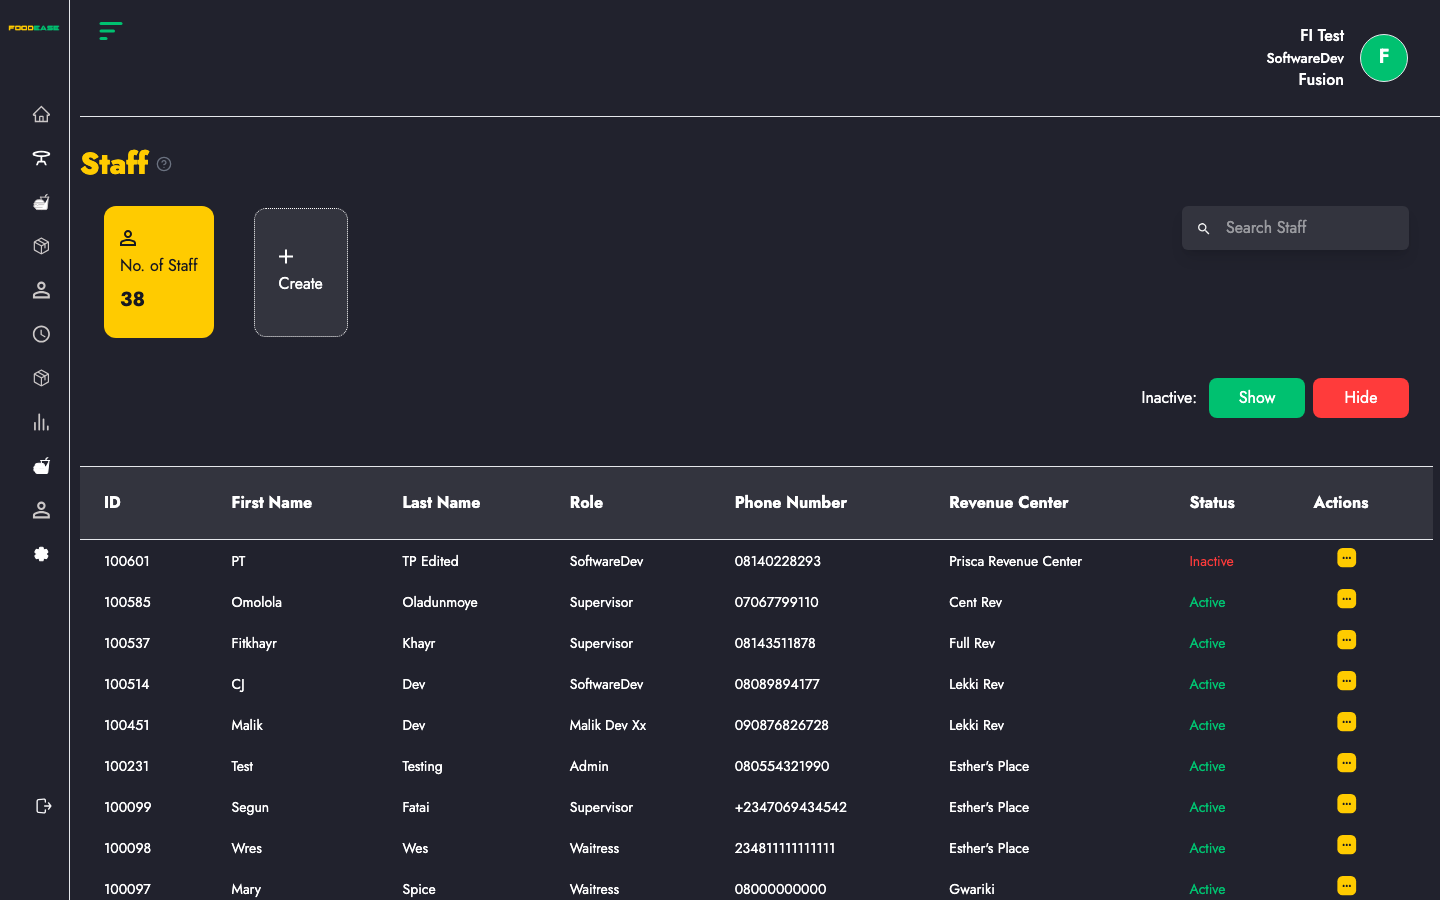The height and width of the screenshot is (900, 1440).
Task: Hide inactive staff with red Hide button
Action: [1361, 398]
